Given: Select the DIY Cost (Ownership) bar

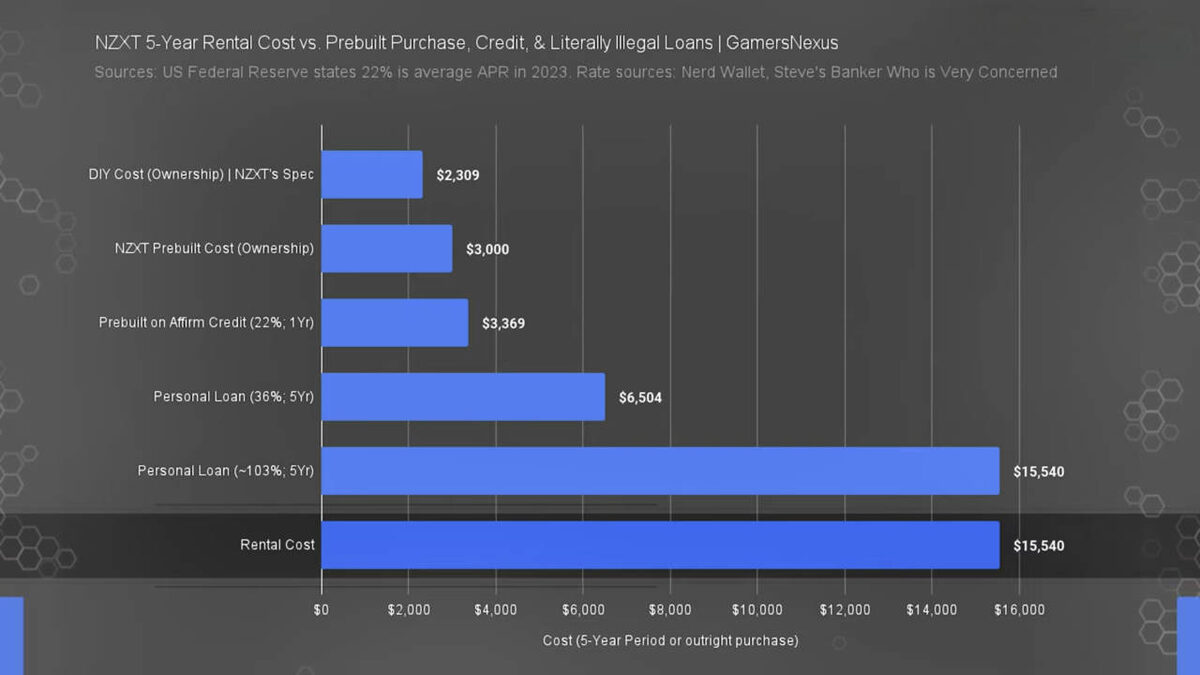Looking at the screenshot, I should point(372,175).
